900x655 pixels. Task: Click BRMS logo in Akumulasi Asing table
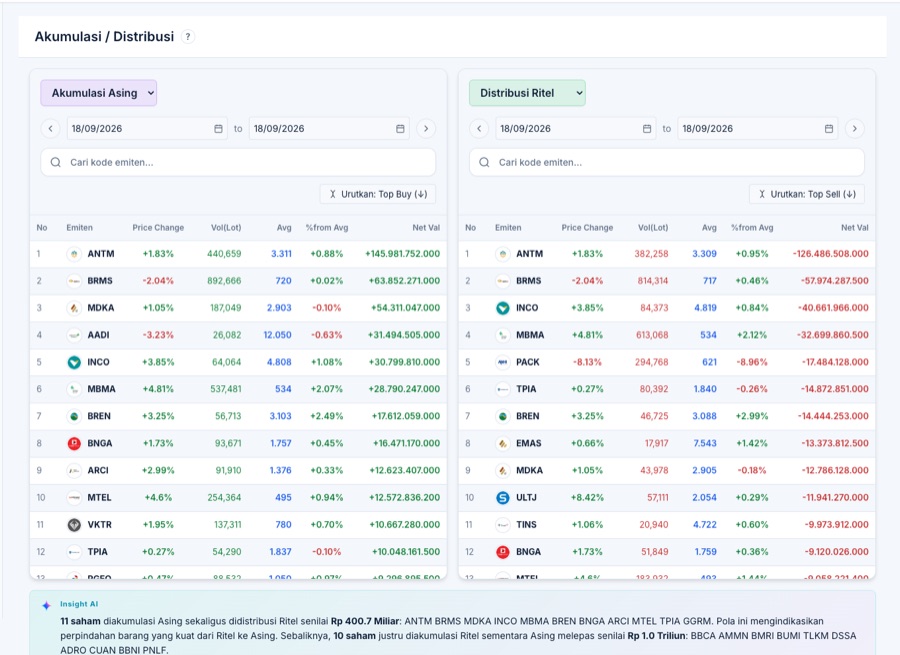(x=74, y=281)
